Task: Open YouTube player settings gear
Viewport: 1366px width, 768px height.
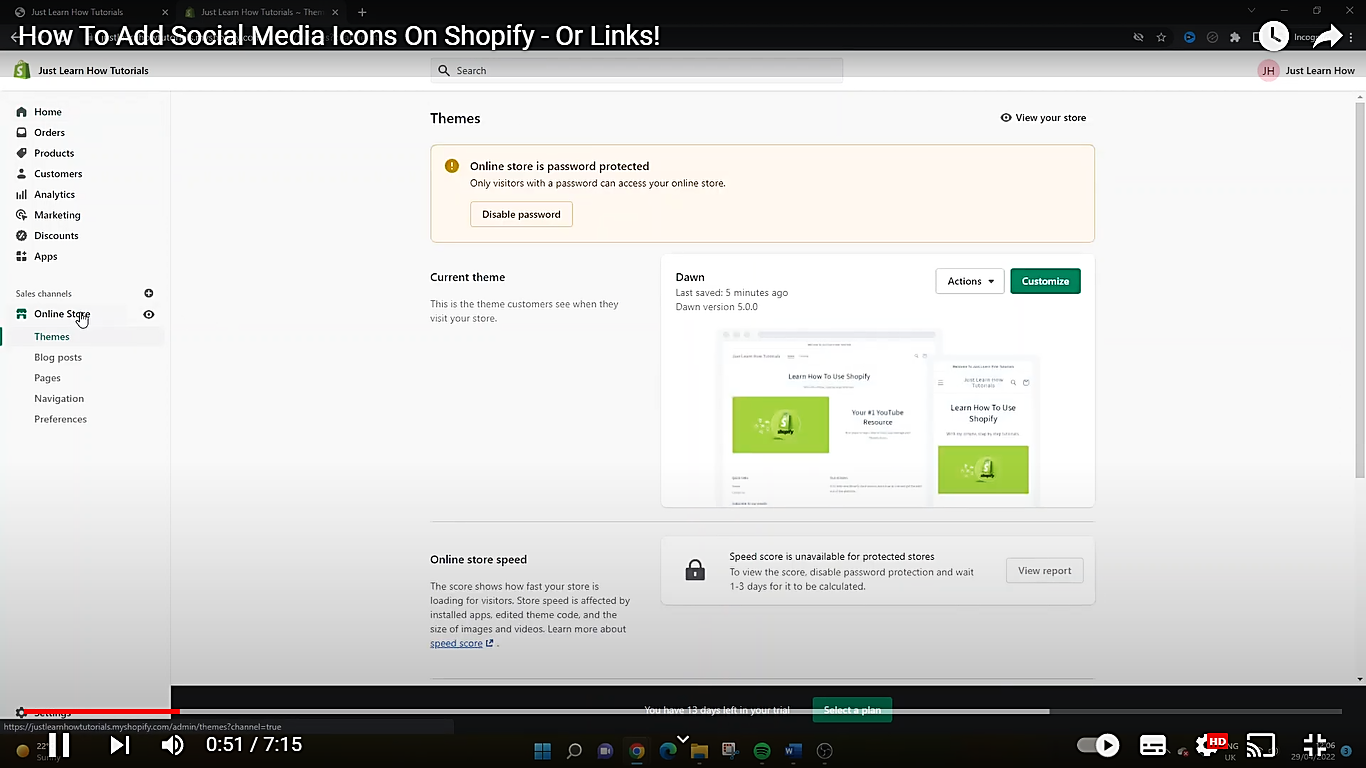Action: 1207,745
